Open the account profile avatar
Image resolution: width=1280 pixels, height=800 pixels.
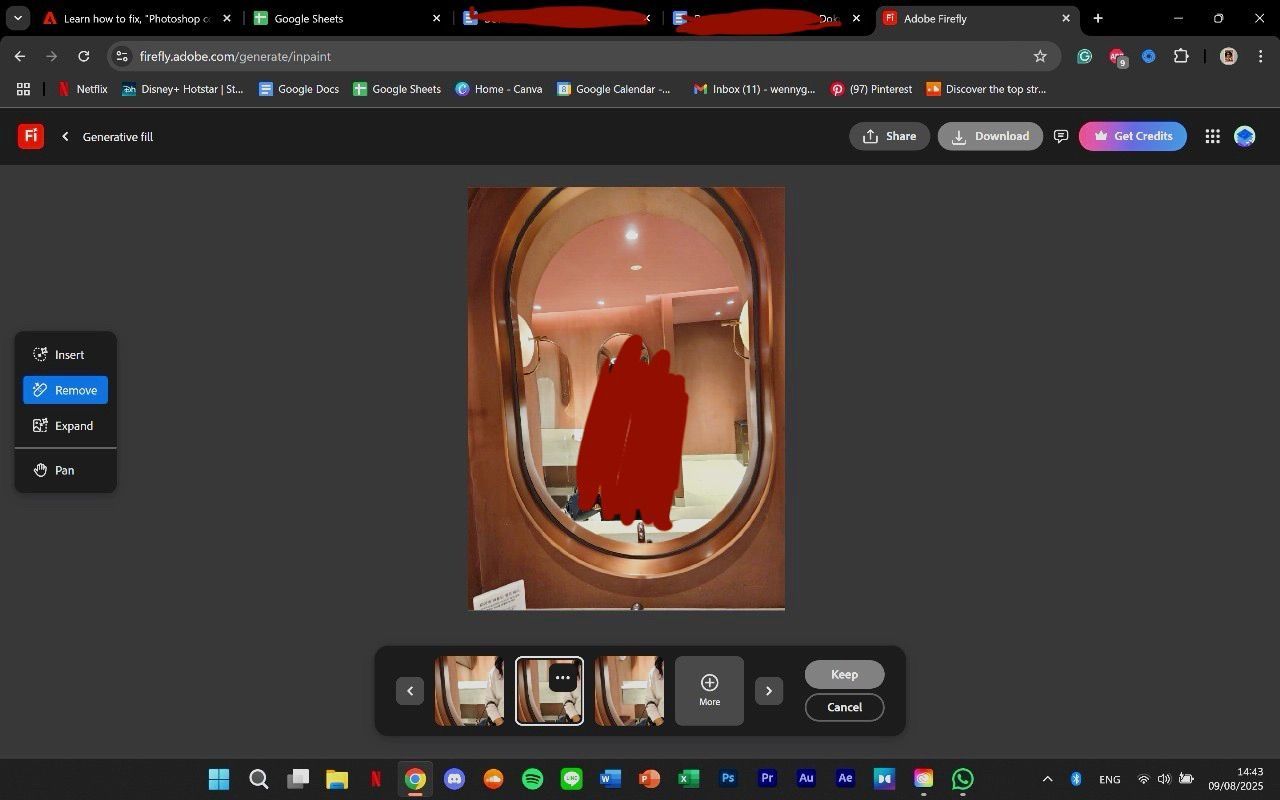(1245, 136)
